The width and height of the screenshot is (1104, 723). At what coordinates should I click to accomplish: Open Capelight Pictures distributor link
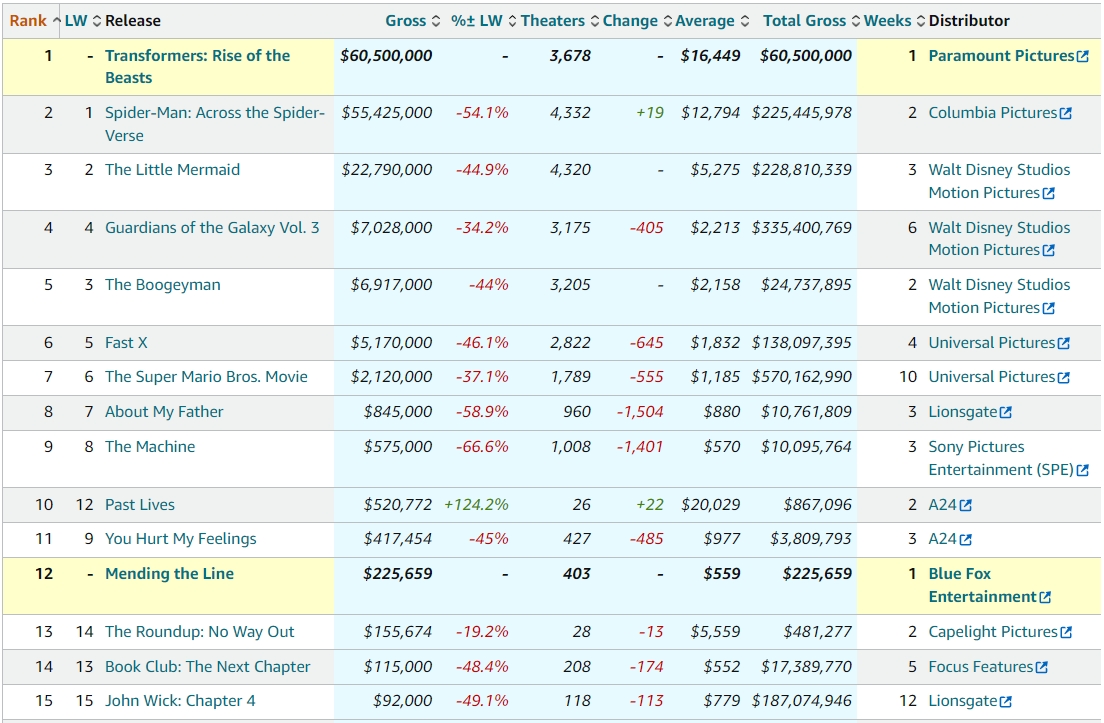[993, 631]
